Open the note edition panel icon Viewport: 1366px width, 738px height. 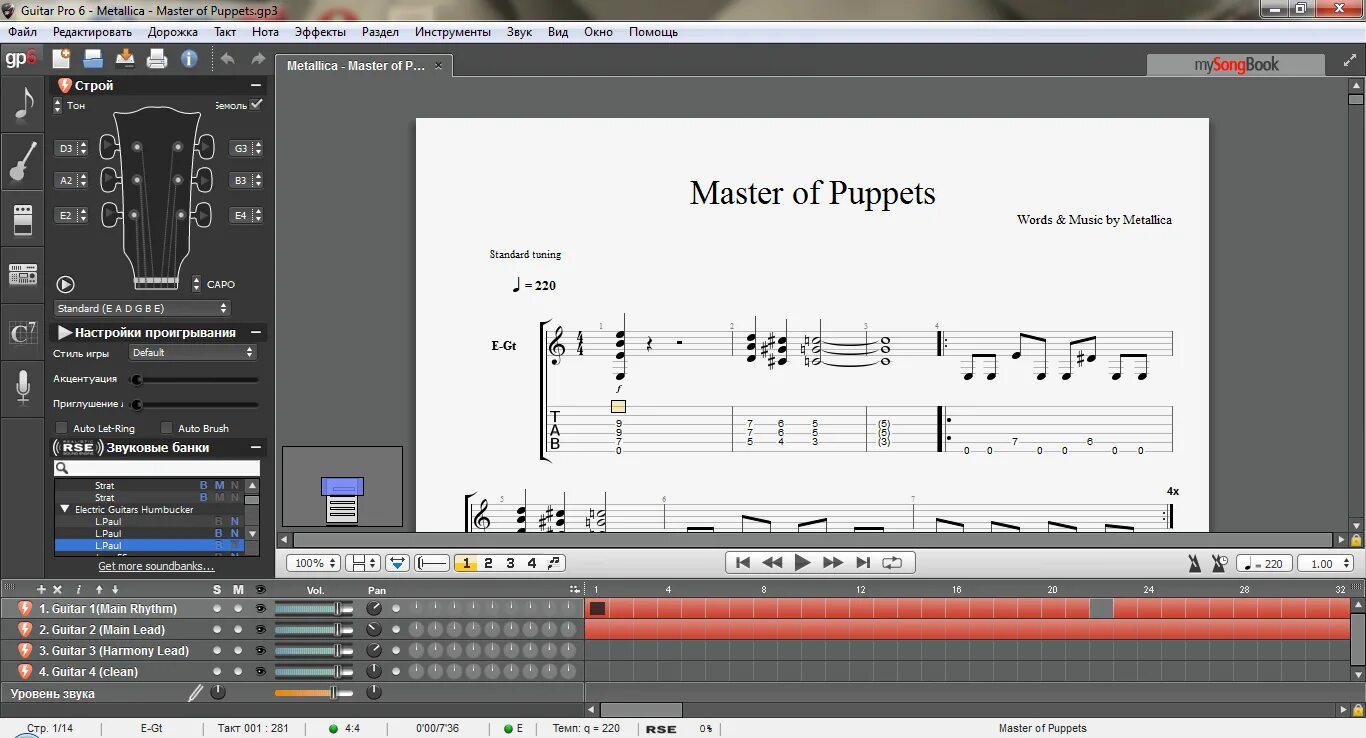tap(23, 104)
